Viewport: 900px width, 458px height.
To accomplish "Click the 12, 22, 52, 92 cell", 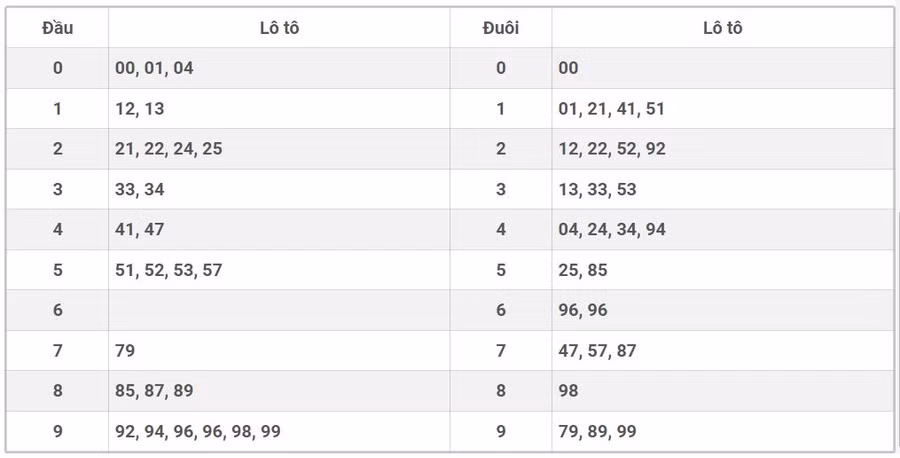I will pos(612,149).
